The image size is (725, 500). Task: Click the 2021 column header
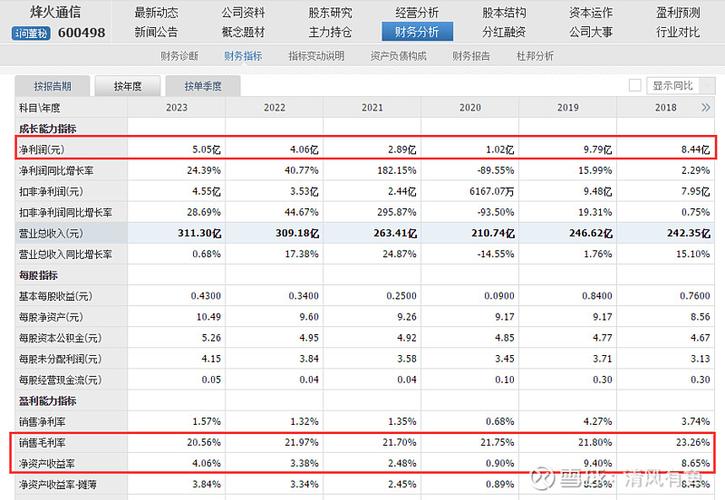(x=372, y=108)
